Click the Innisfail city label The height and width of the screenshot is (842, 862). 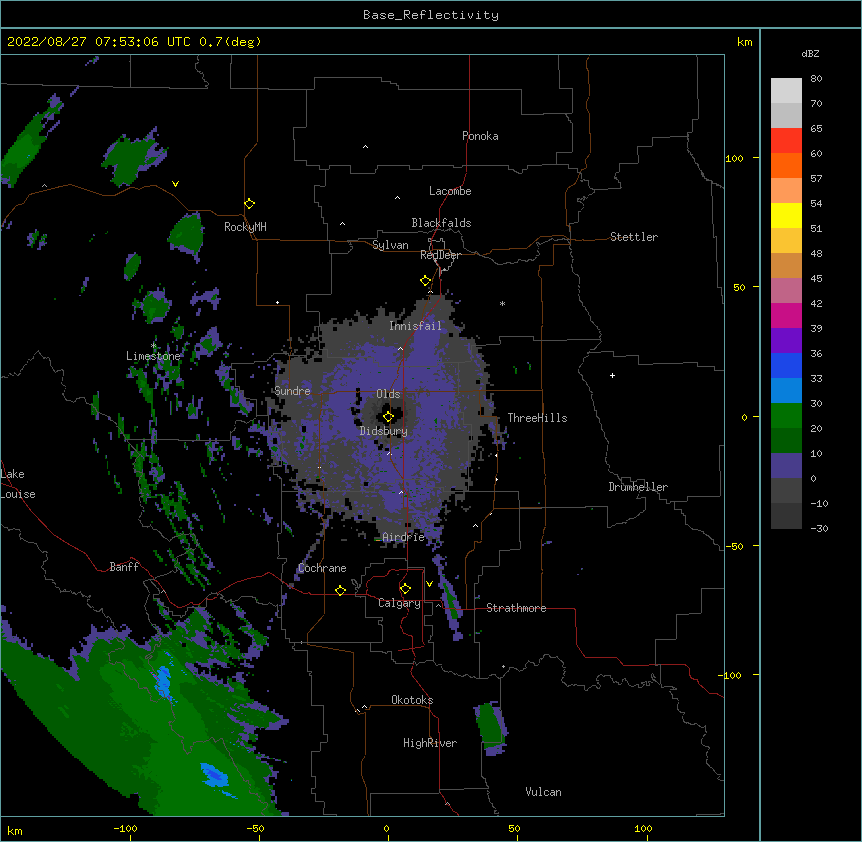click(x=415, y=326)
